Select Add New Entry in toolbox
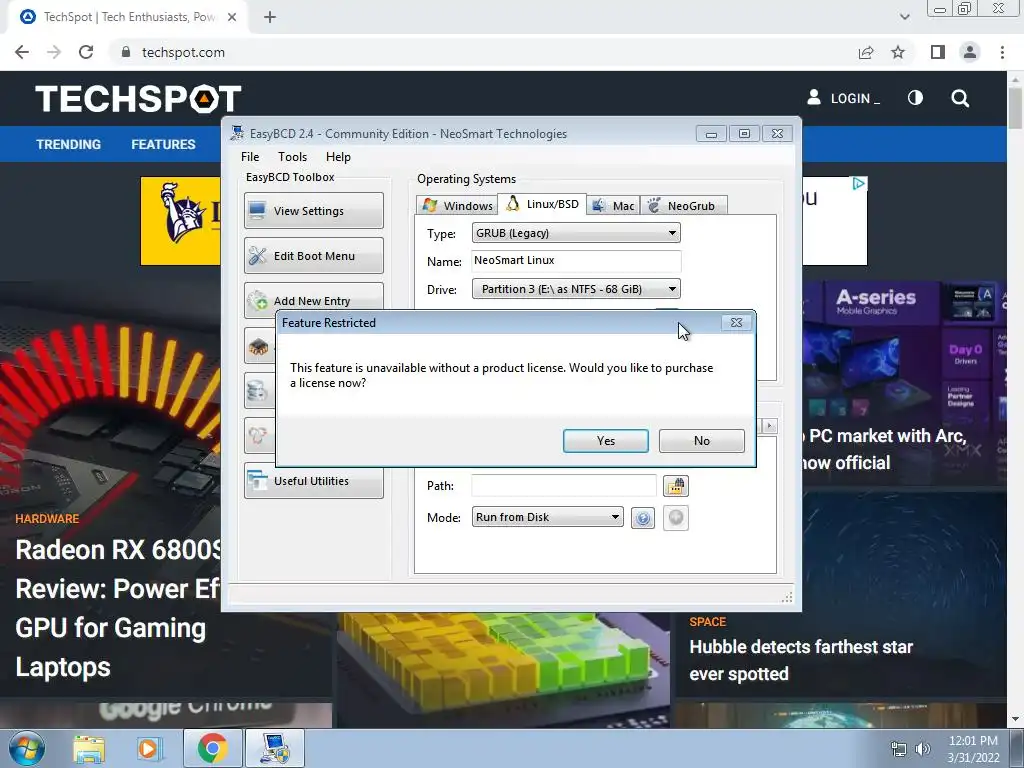 (x=313, y=300)
